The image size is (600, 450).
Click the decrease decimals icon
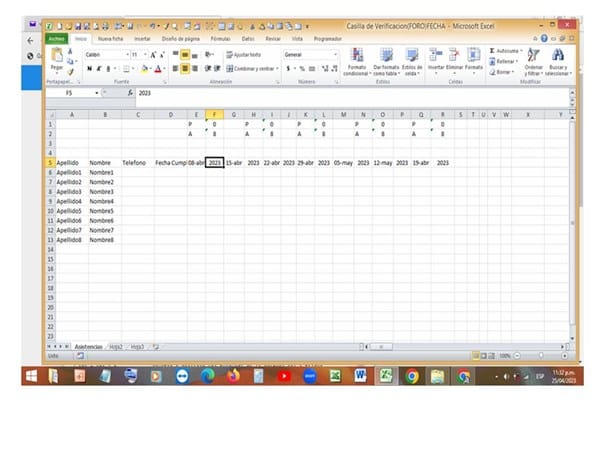click(334, 68)
